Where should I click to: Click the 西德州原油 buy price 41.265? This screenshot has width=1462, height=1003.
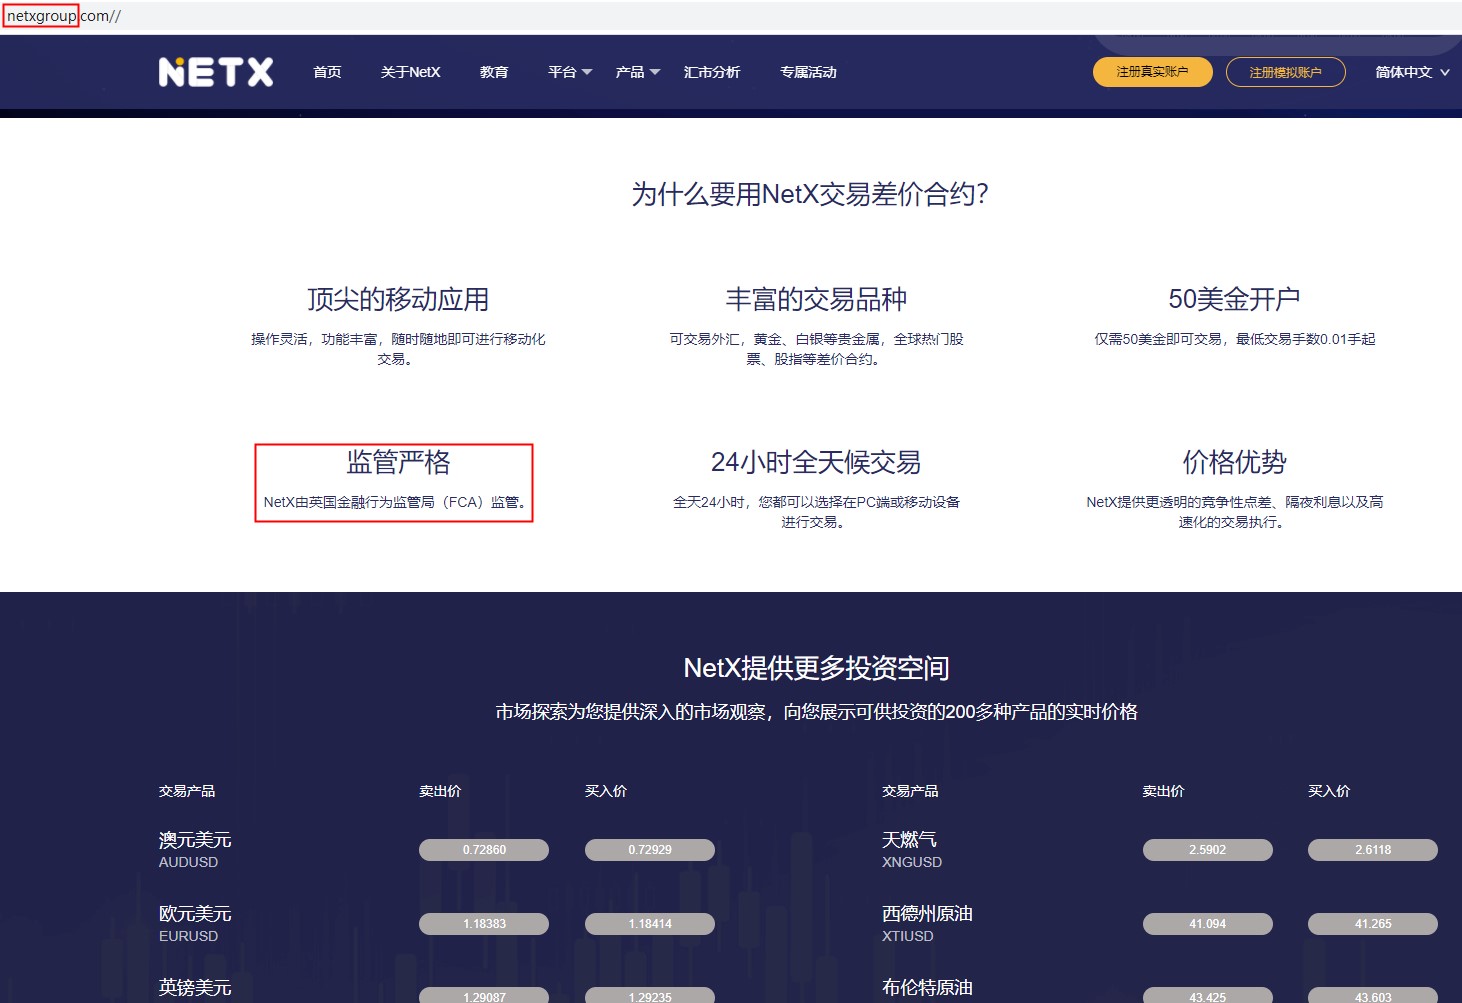[1371, 923]
